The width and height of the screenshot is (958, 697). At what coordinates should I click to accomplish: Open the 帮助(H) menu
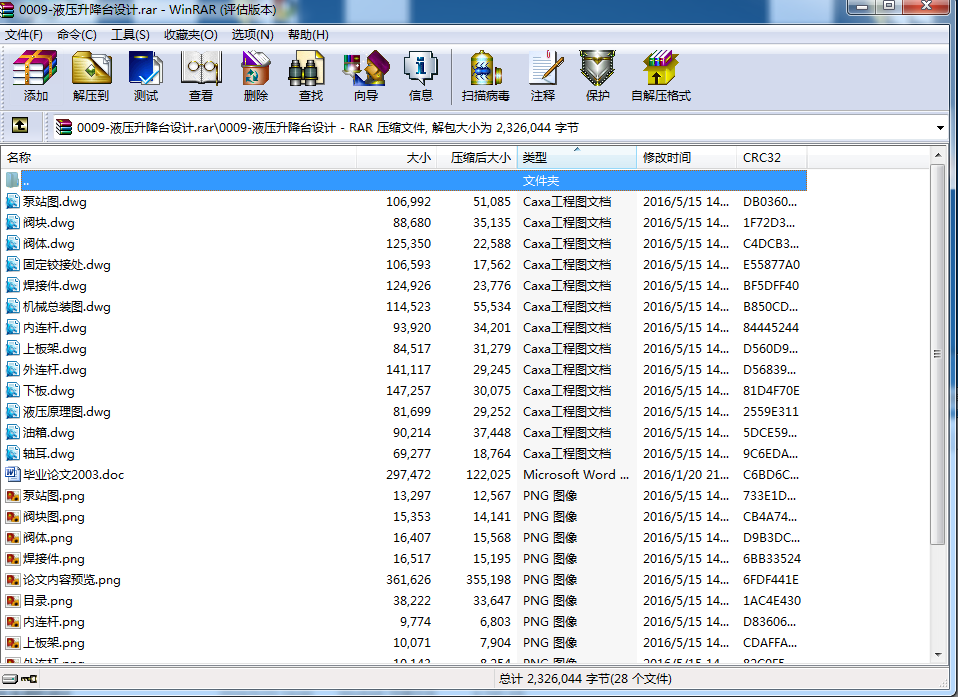click(308, 35)
